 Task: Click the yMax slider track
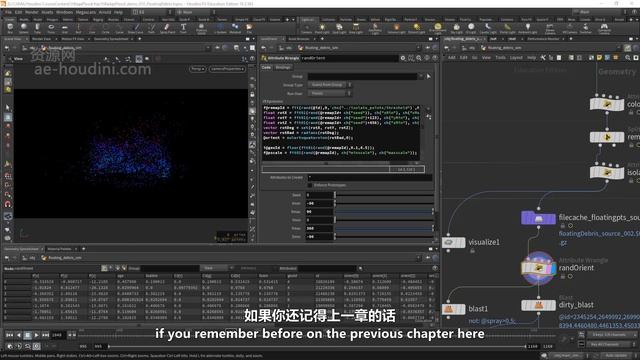coord(384,229)
